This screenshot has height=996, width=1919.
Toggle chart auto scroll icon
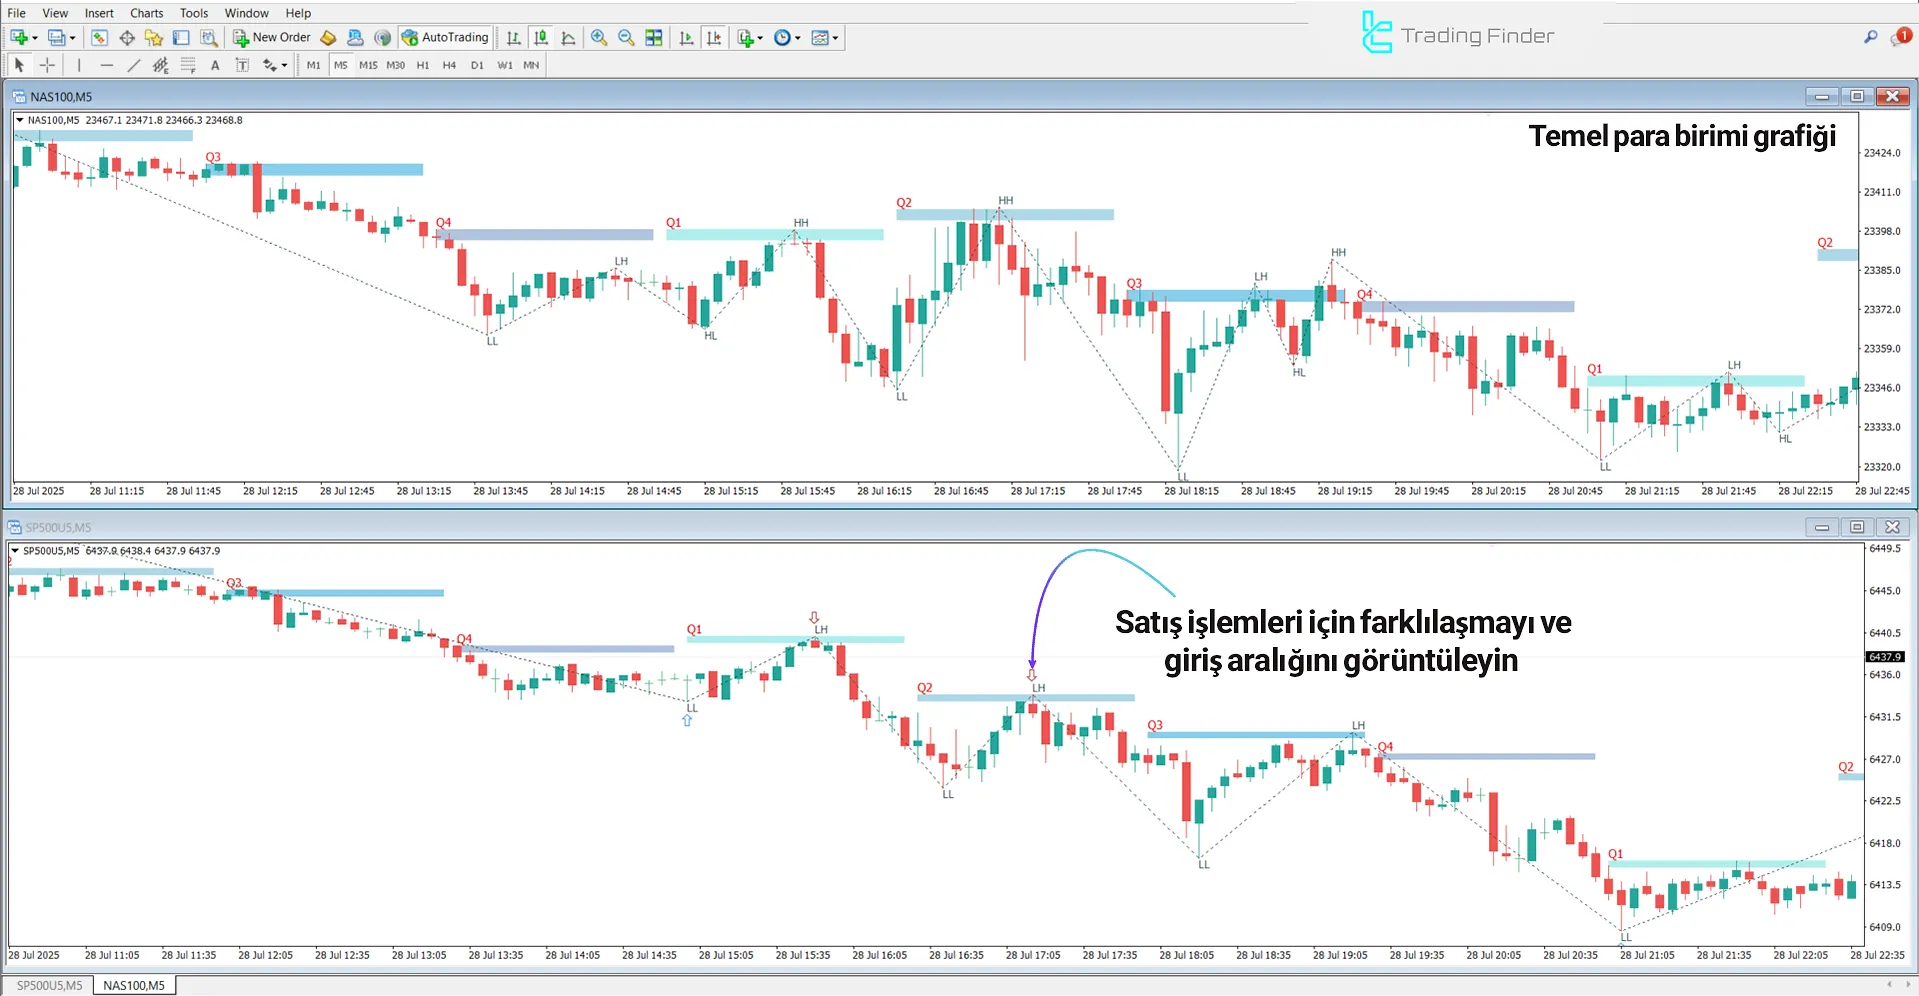point(686,38)
